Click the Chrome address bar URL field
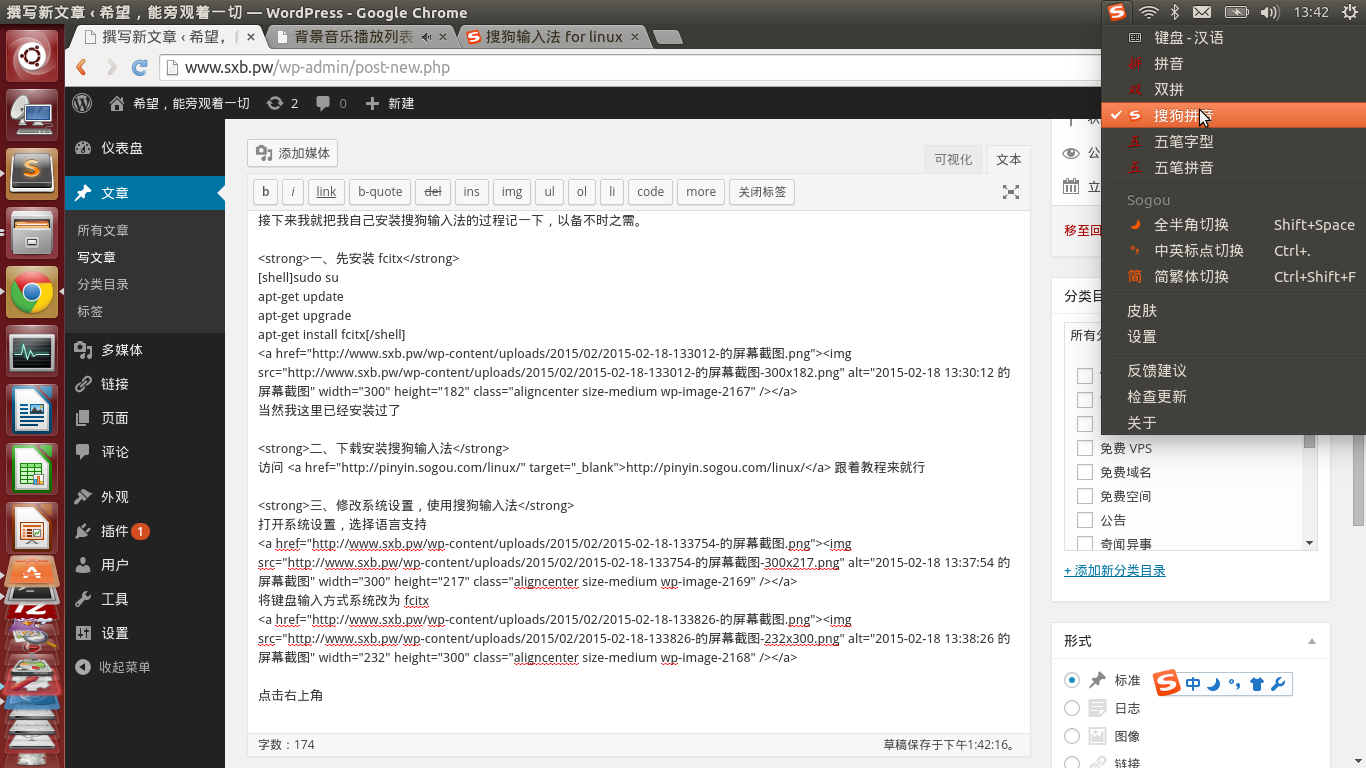This screenshot has width=1366, height=768. pyautogui.click(x=600, y=68)
